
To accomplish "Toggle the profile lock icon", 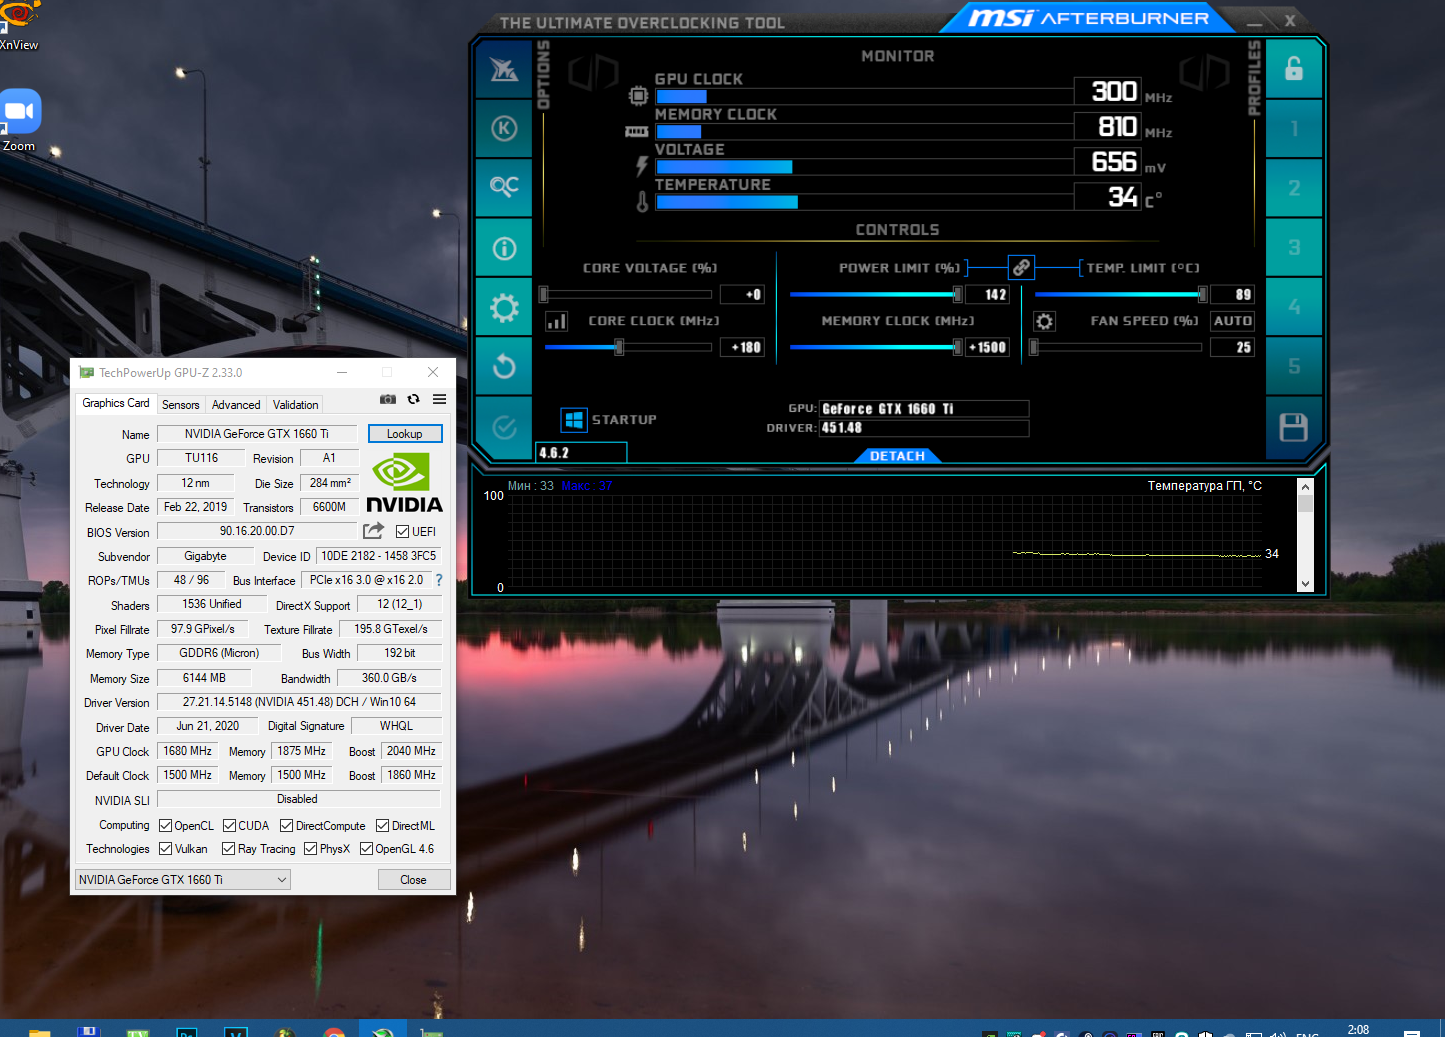I will click(x=1293, y=68).
